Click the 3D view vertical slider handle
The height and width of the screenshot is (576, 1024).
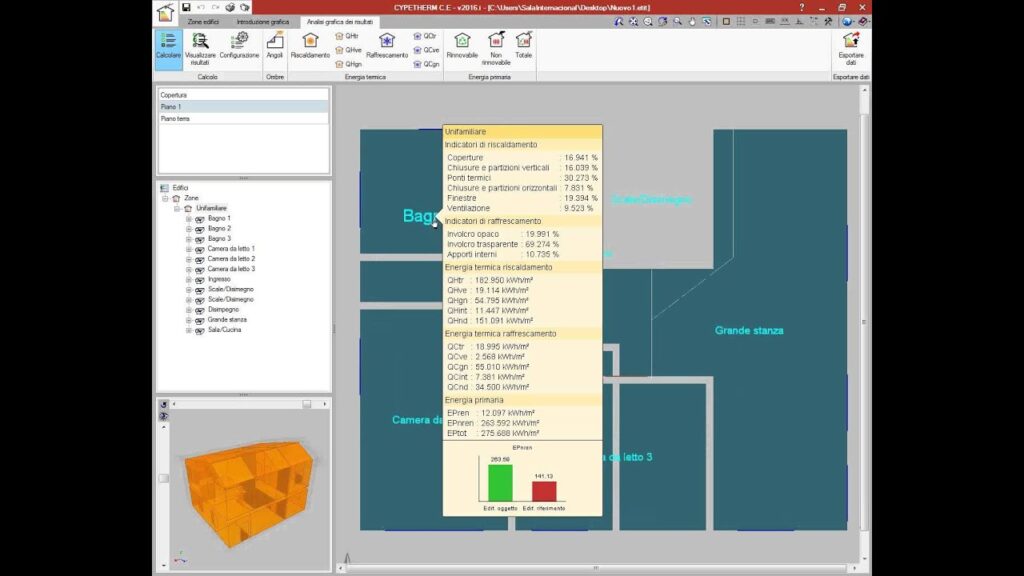[164, 479]
